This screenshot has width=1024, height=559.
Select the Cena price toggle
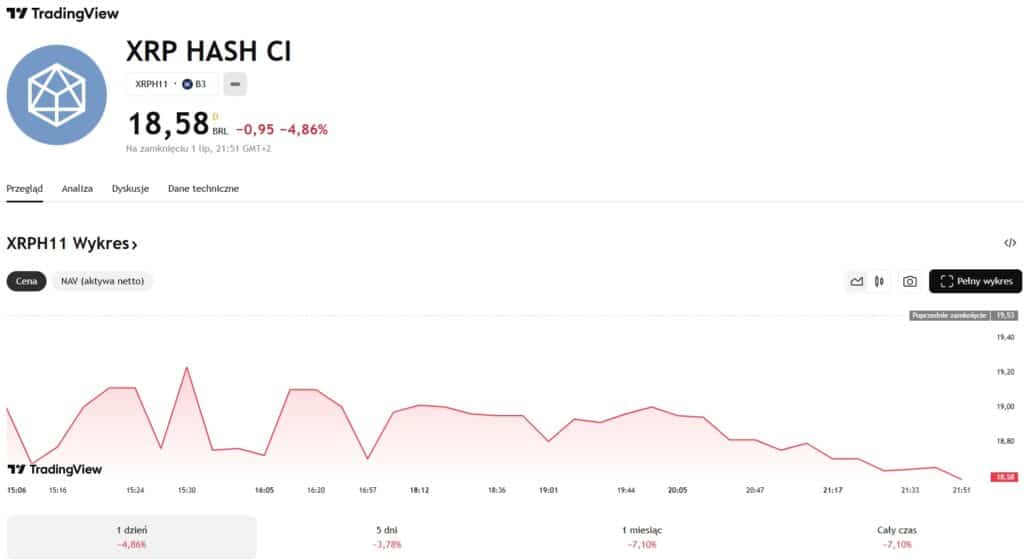pyautogui.click(x=27, y=281)
